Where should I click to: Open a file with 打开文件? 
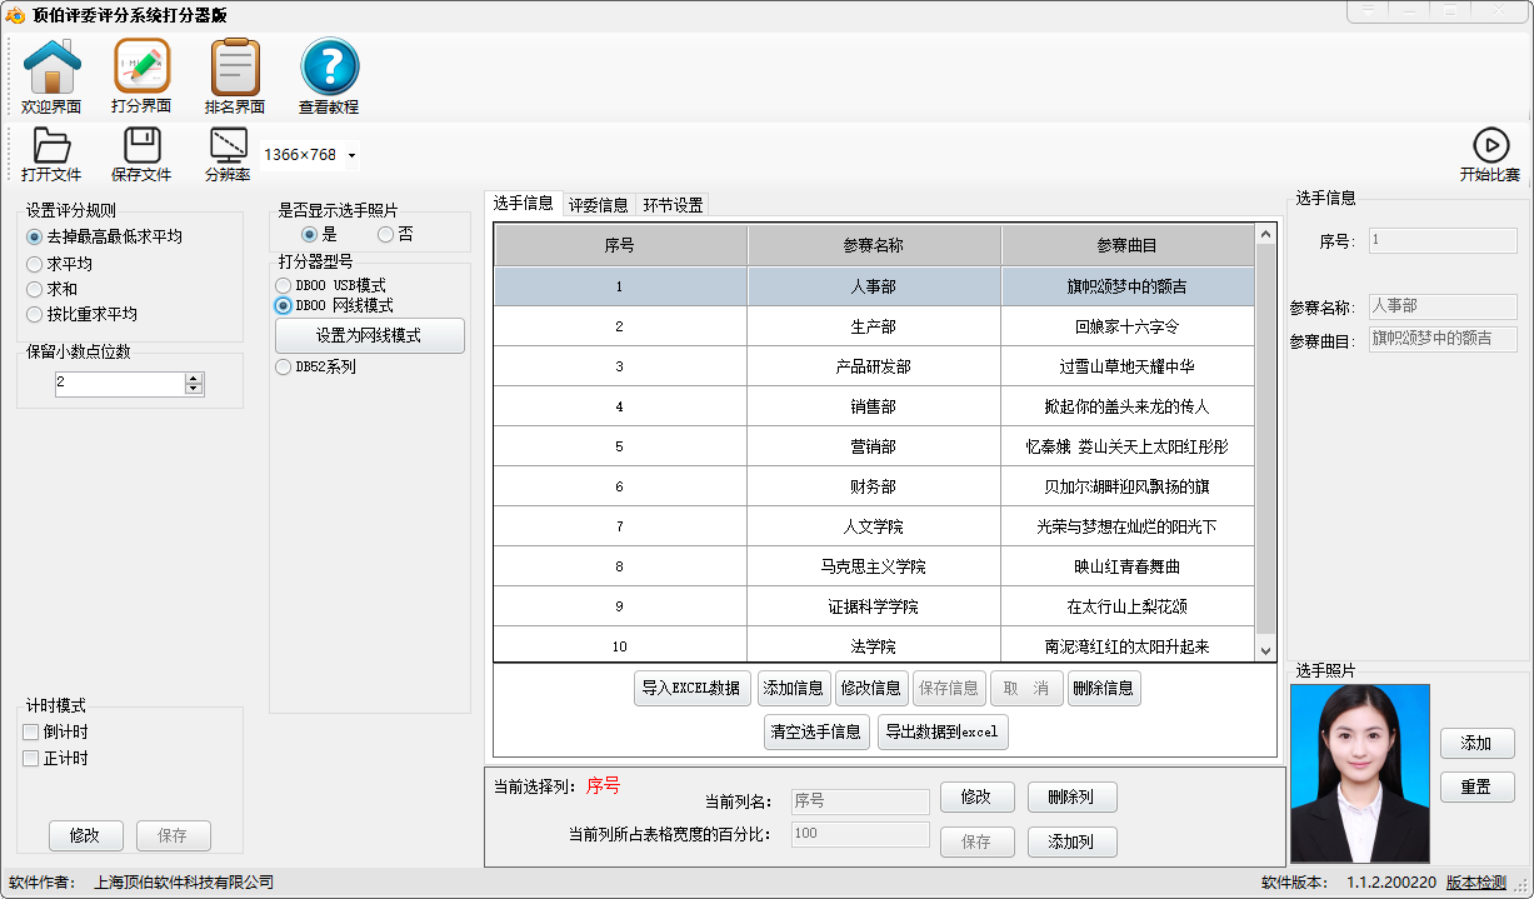(51, 155)
